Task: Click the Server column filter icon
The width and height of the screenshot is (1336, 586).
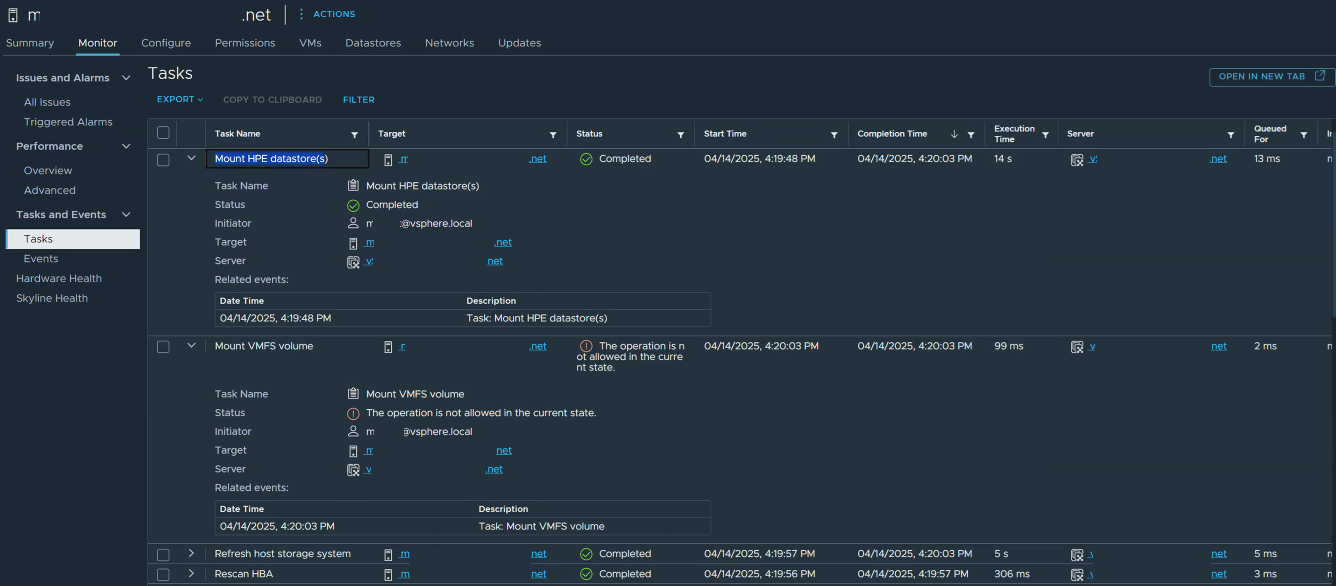Action: click(x=1231, y=135)
